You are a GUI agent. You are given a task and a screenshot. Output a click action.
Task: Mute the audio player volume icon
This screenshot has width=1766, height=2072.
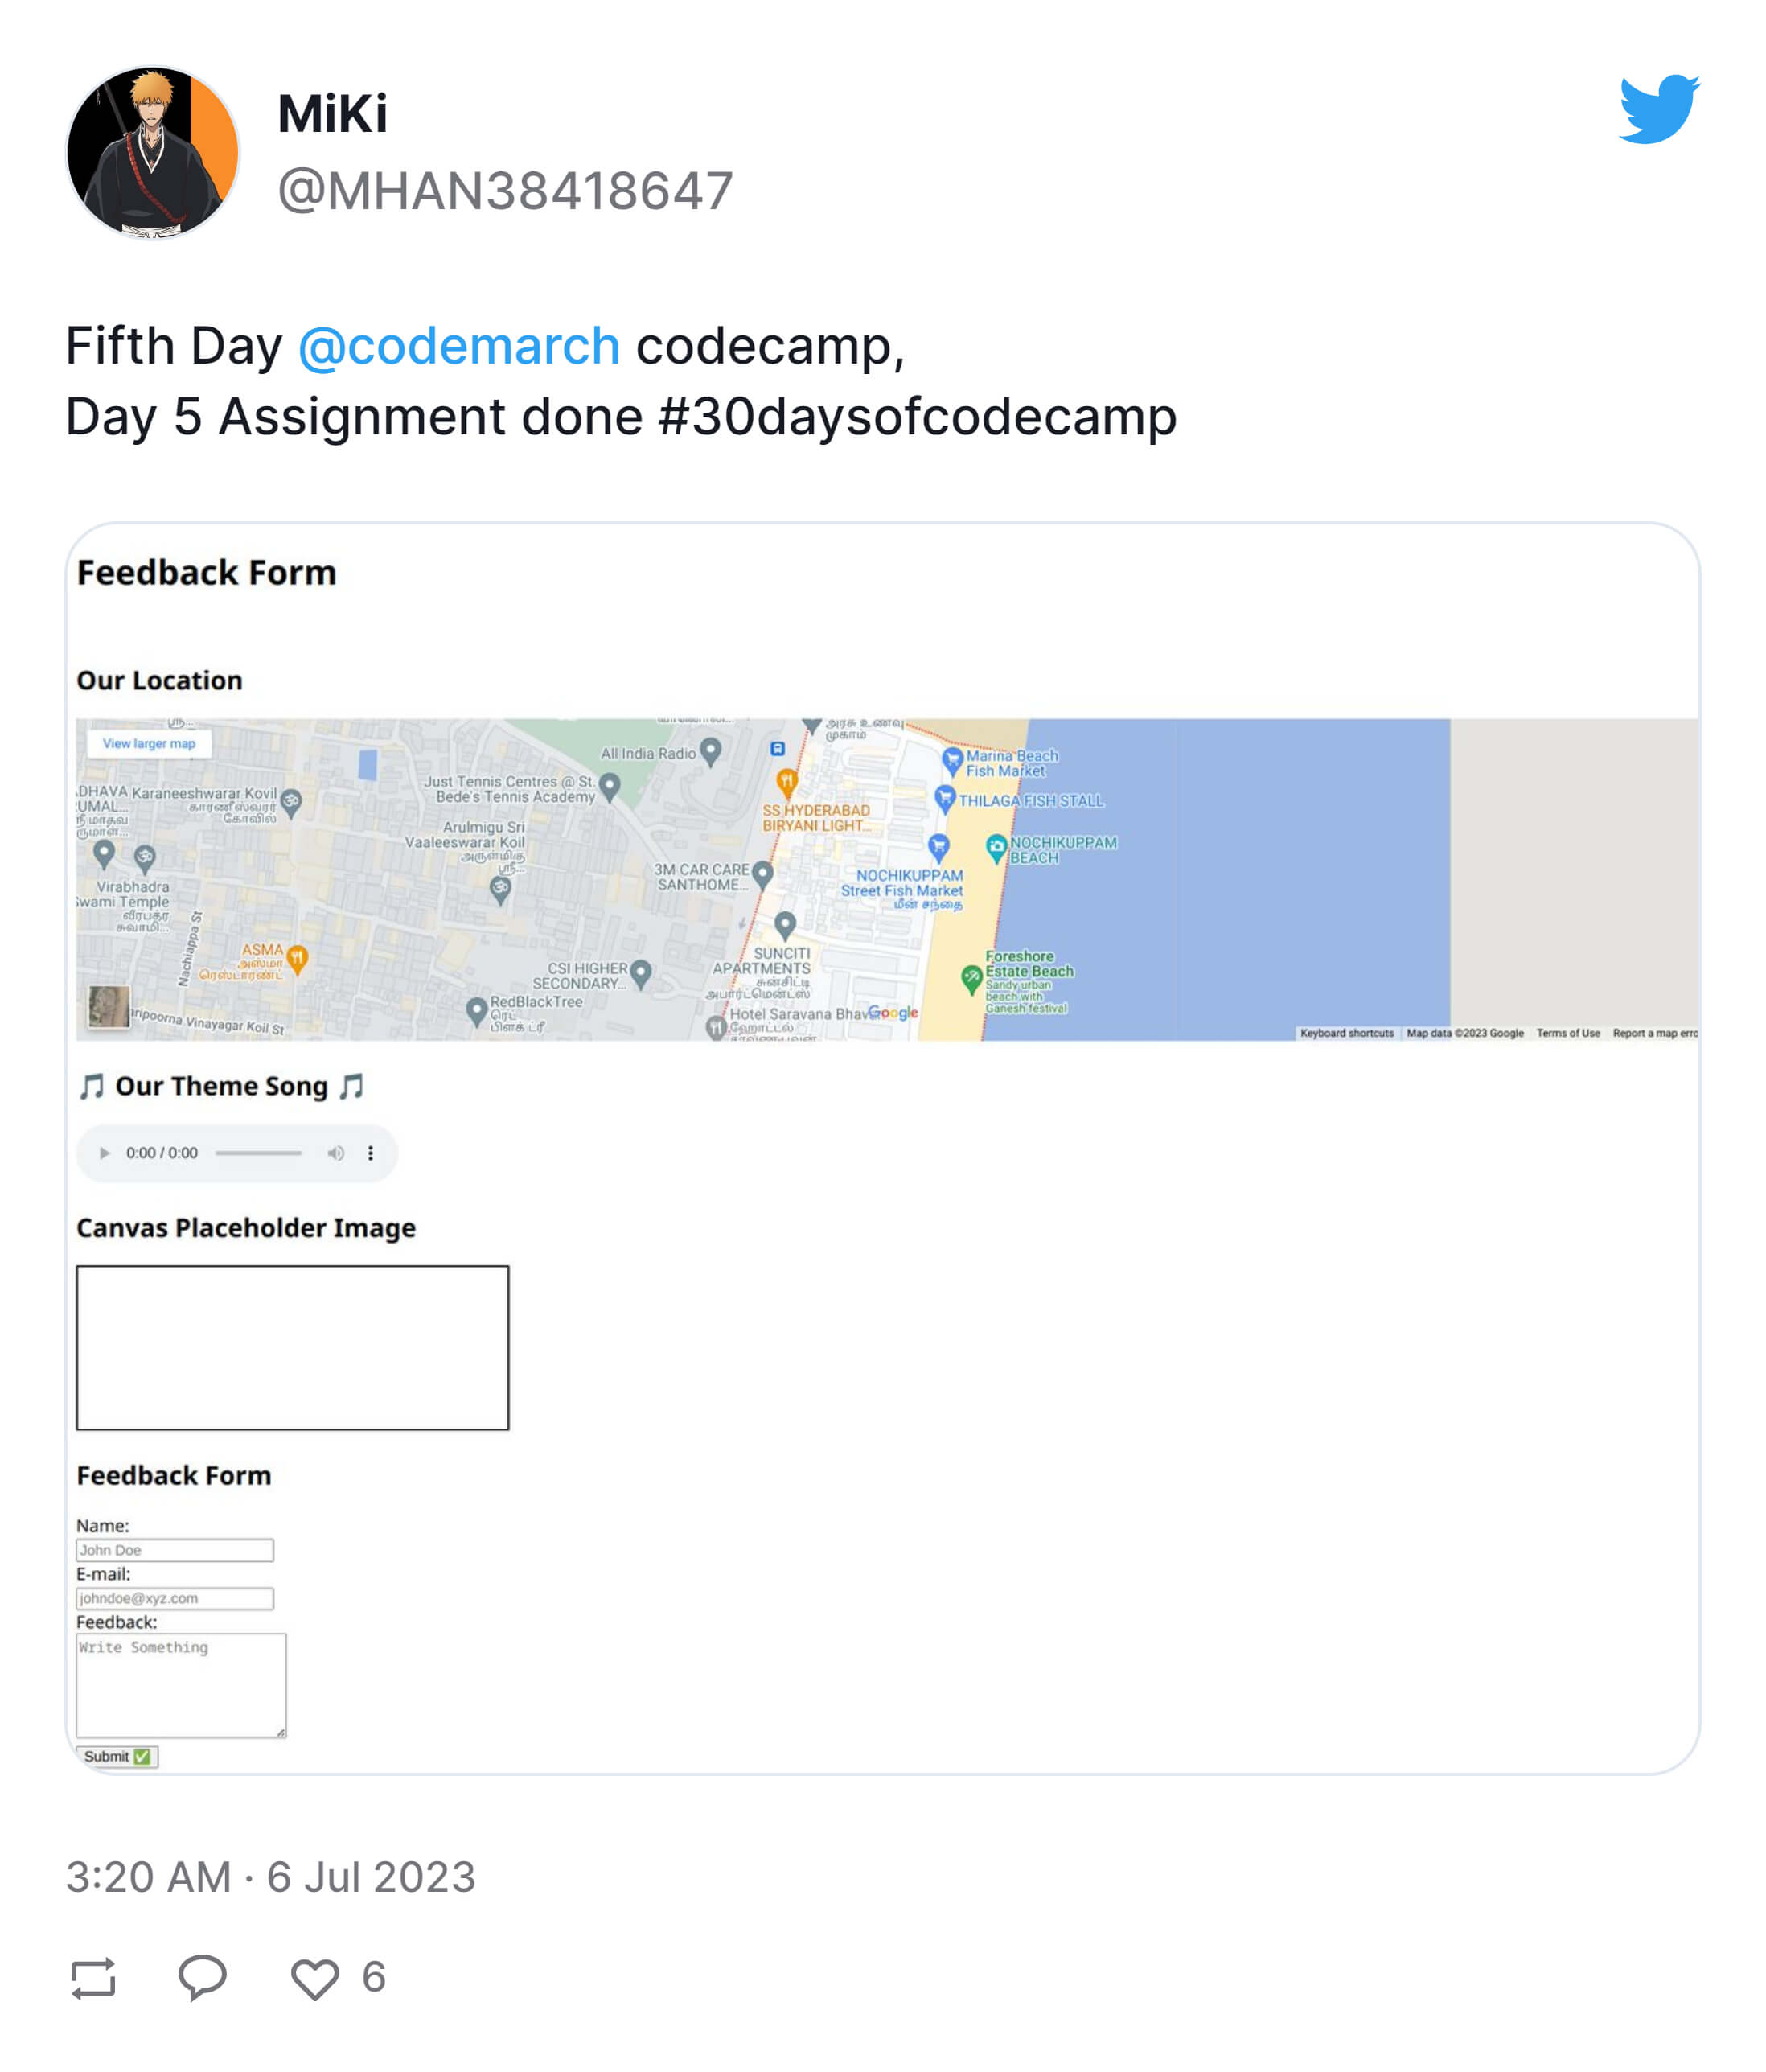(x=336, y=1153)
